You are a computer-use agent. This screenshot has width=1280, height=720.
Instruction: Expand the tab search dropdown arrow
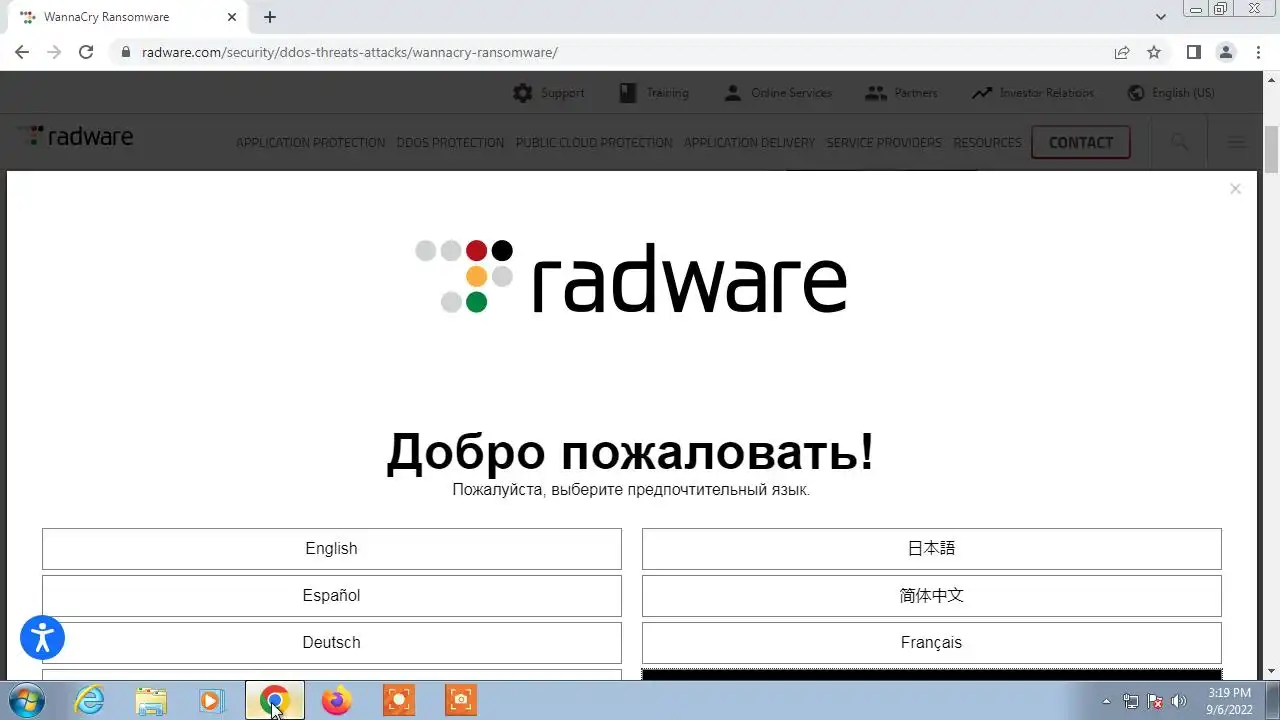1161,17
